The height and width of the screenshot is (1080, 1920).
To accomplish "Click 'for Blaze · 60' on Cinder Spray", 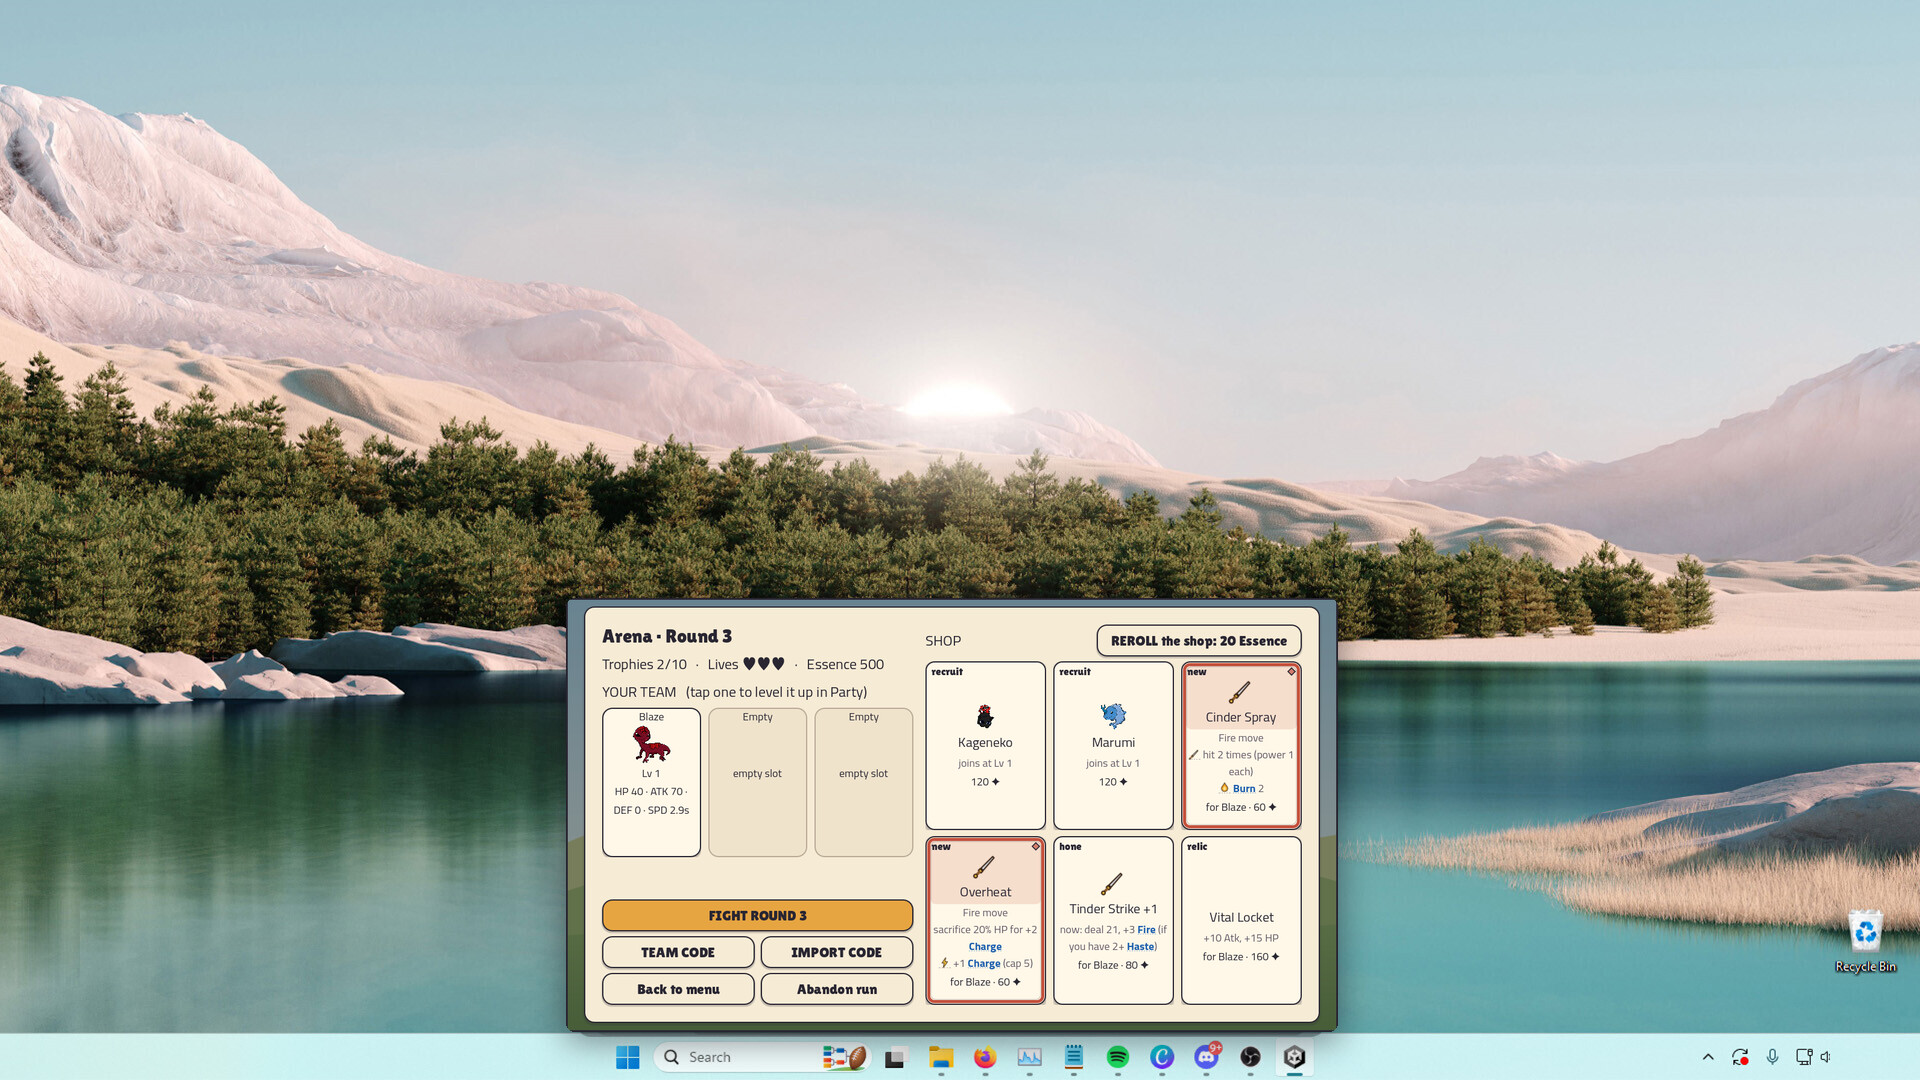I will tap(1240, 807).
